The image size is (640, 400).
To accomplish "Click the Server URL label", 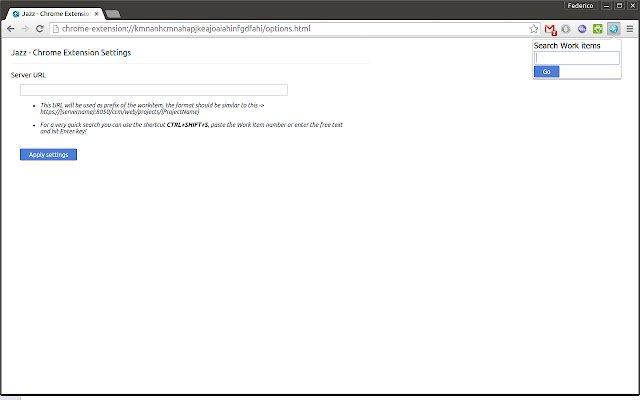I will pyautogui.click(x=29, y=75).
